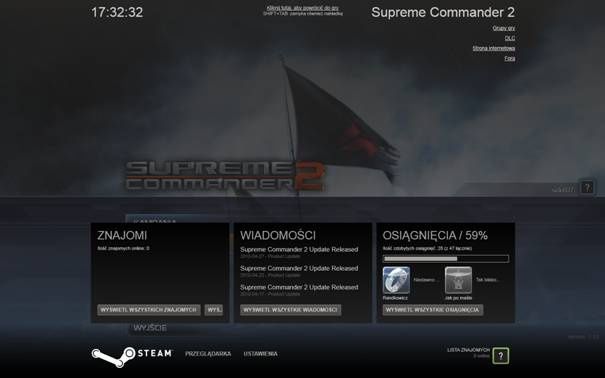This screenshot has height=378, width=605.
Task: Click the Steam logo in the bottom bar
Action: (x=132, y=356)
